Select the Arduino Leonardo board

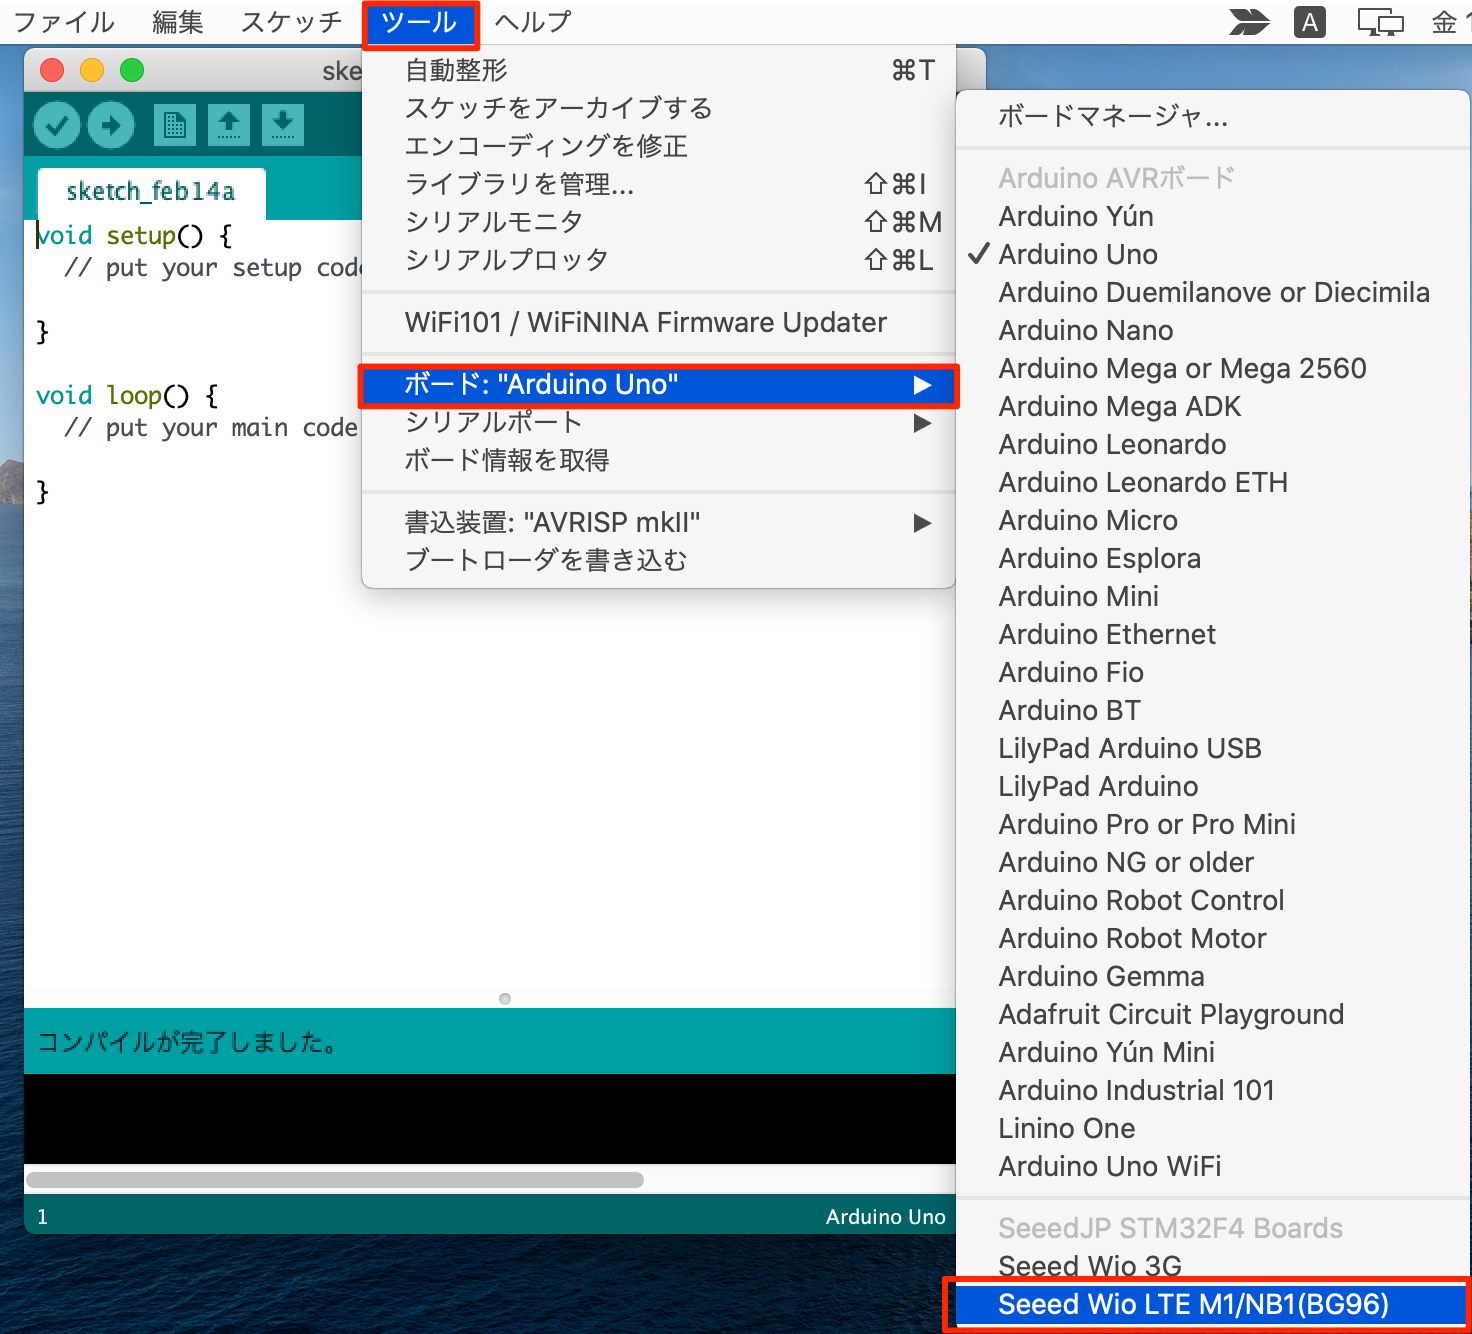(1212, 444)
